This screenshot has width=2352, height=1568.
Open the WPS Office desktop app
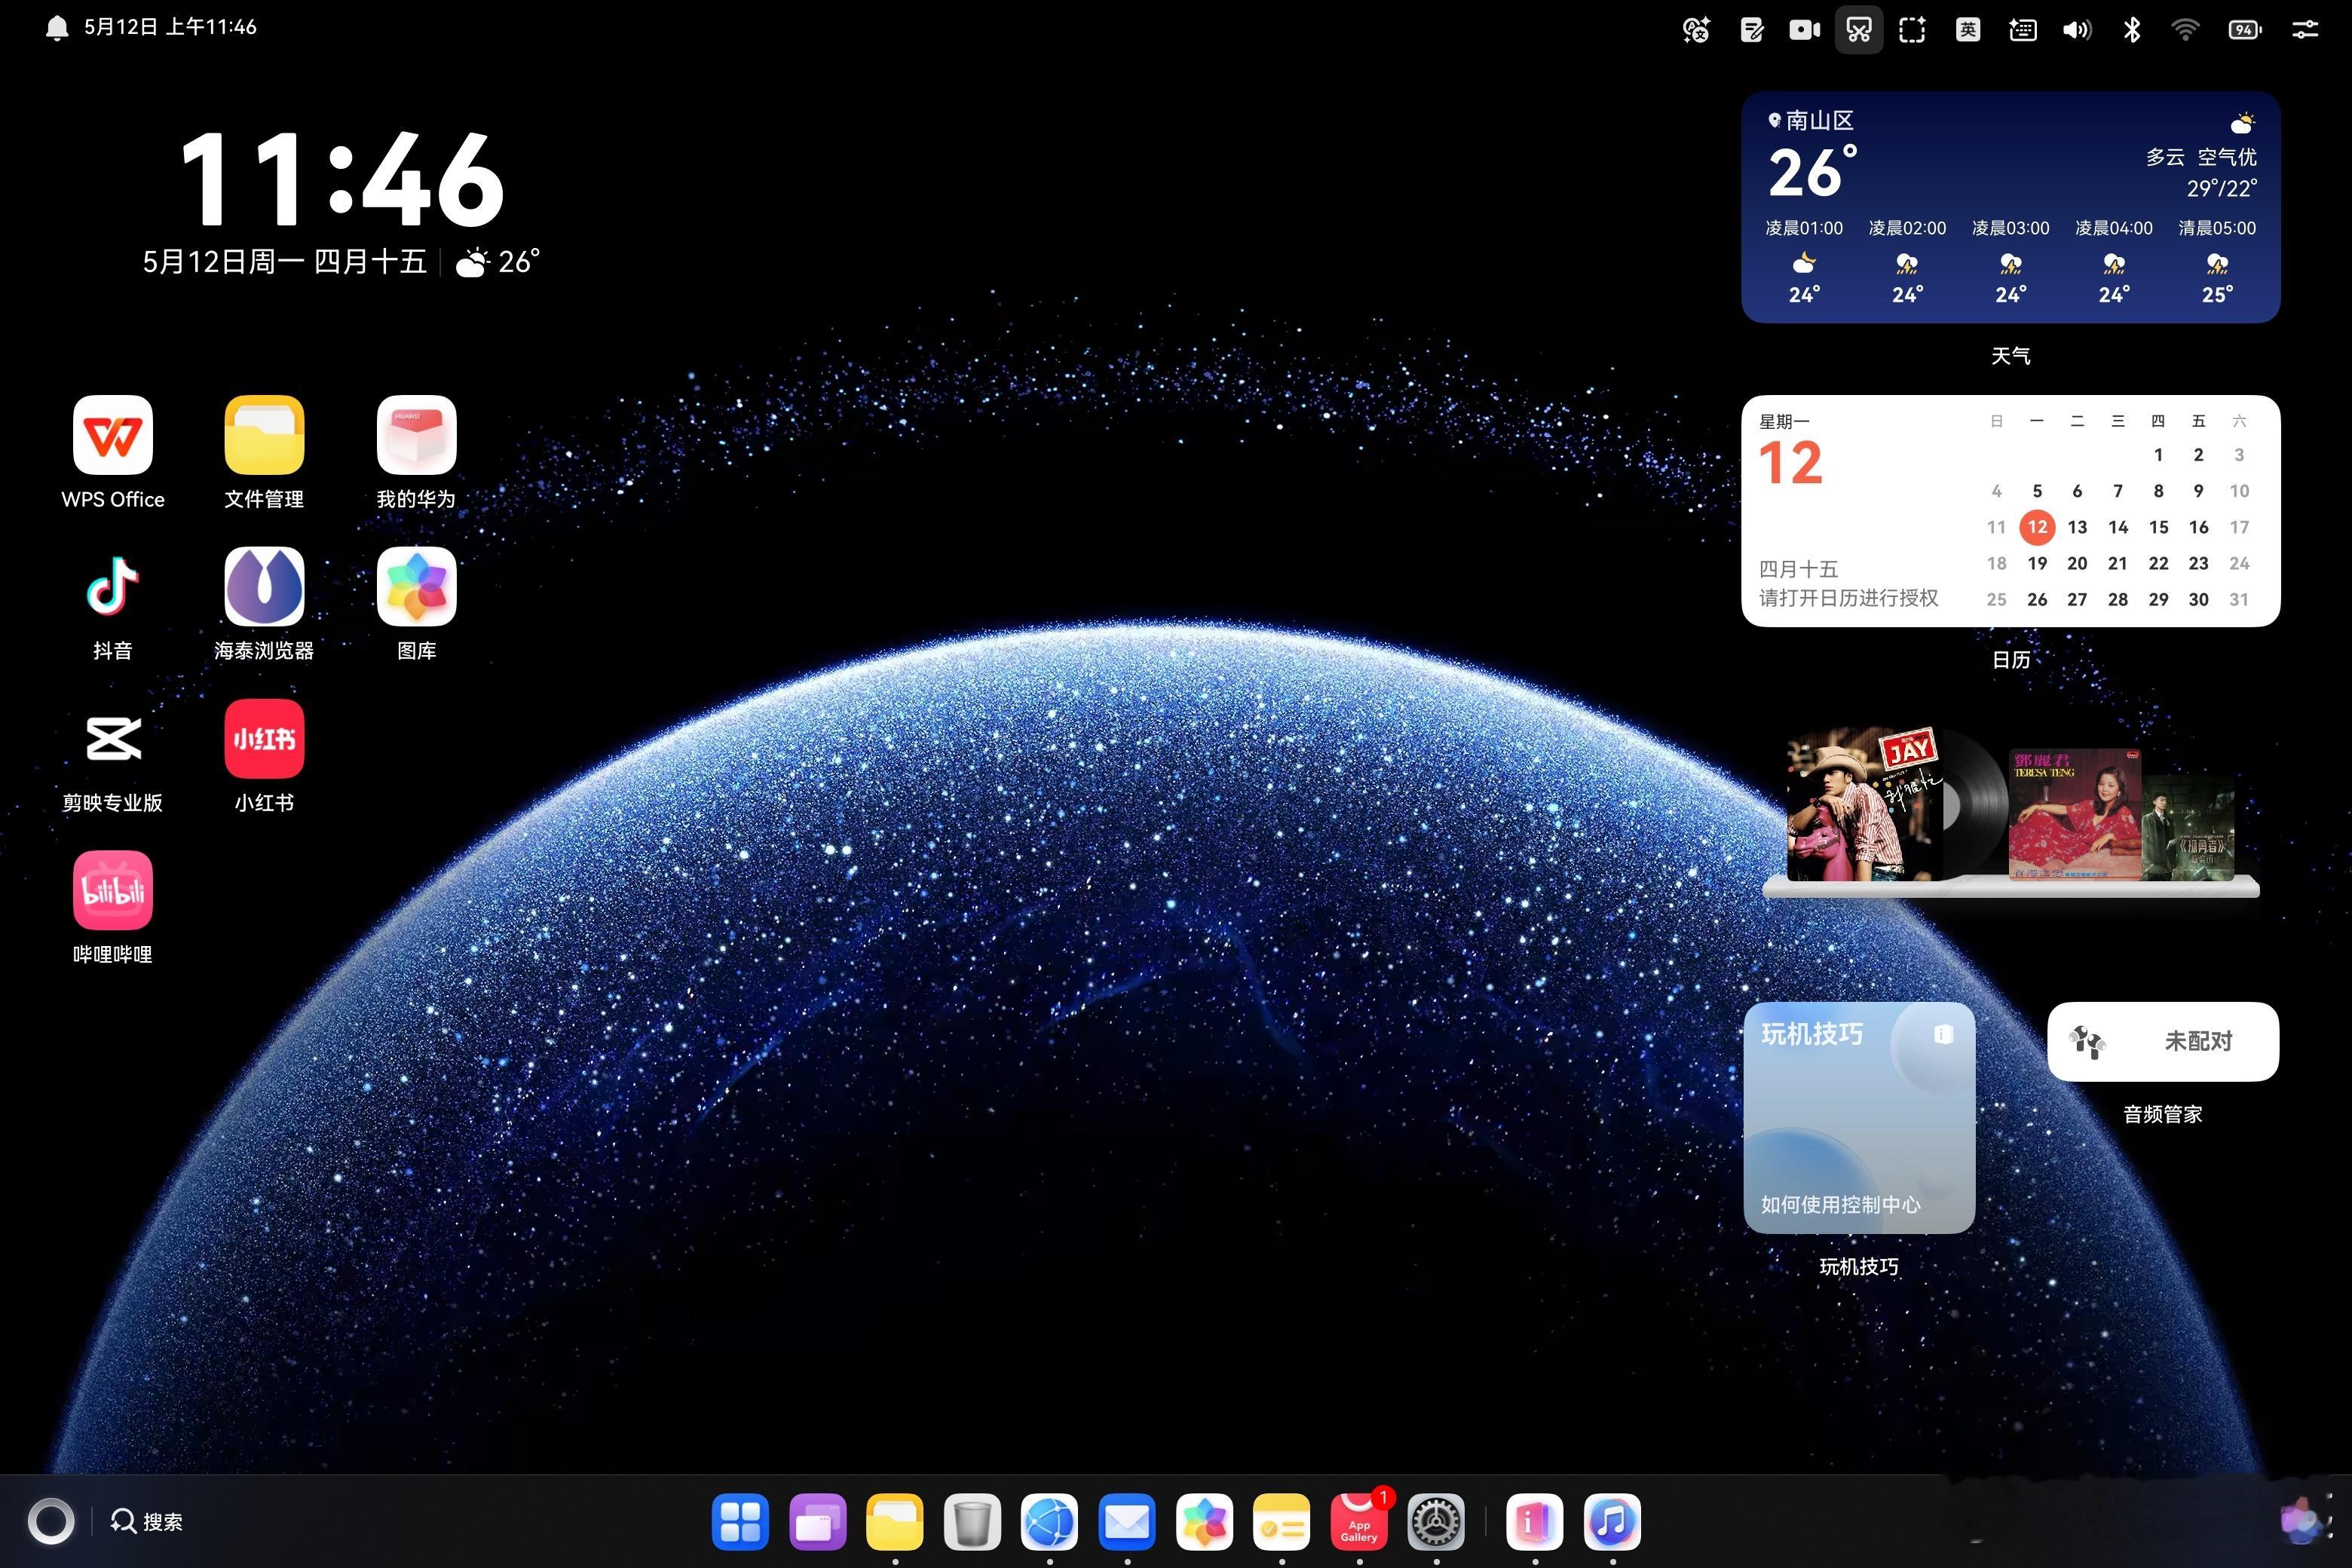(x=113, y=435)
